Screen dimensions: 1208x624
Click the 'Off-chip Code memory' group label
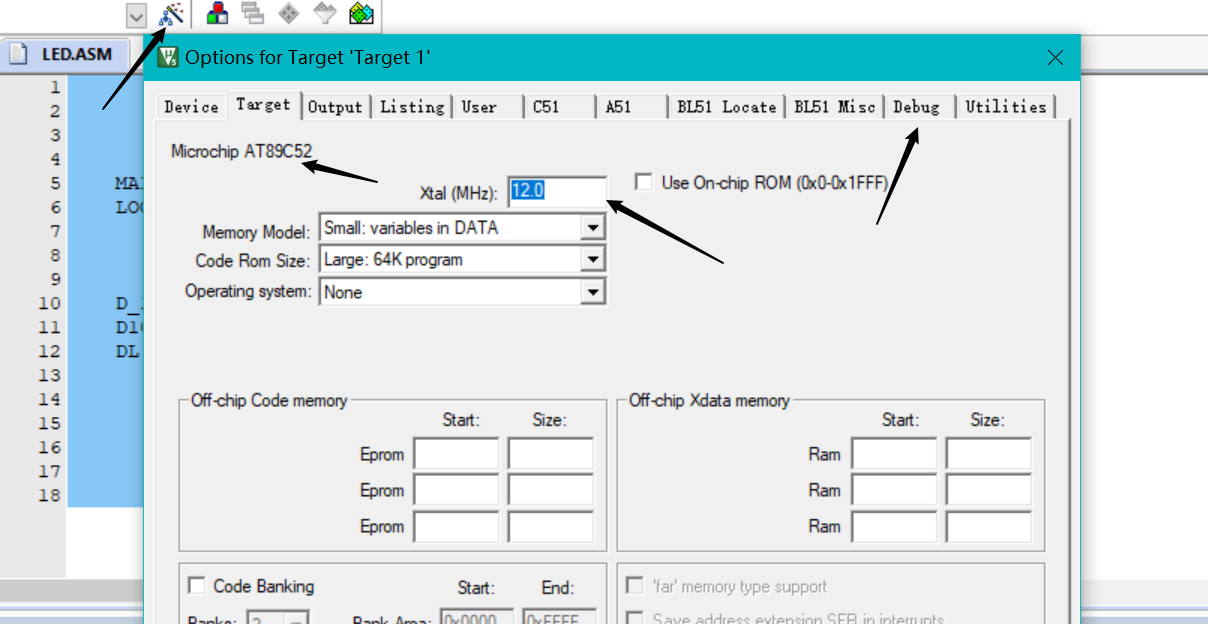coord(269,400)
